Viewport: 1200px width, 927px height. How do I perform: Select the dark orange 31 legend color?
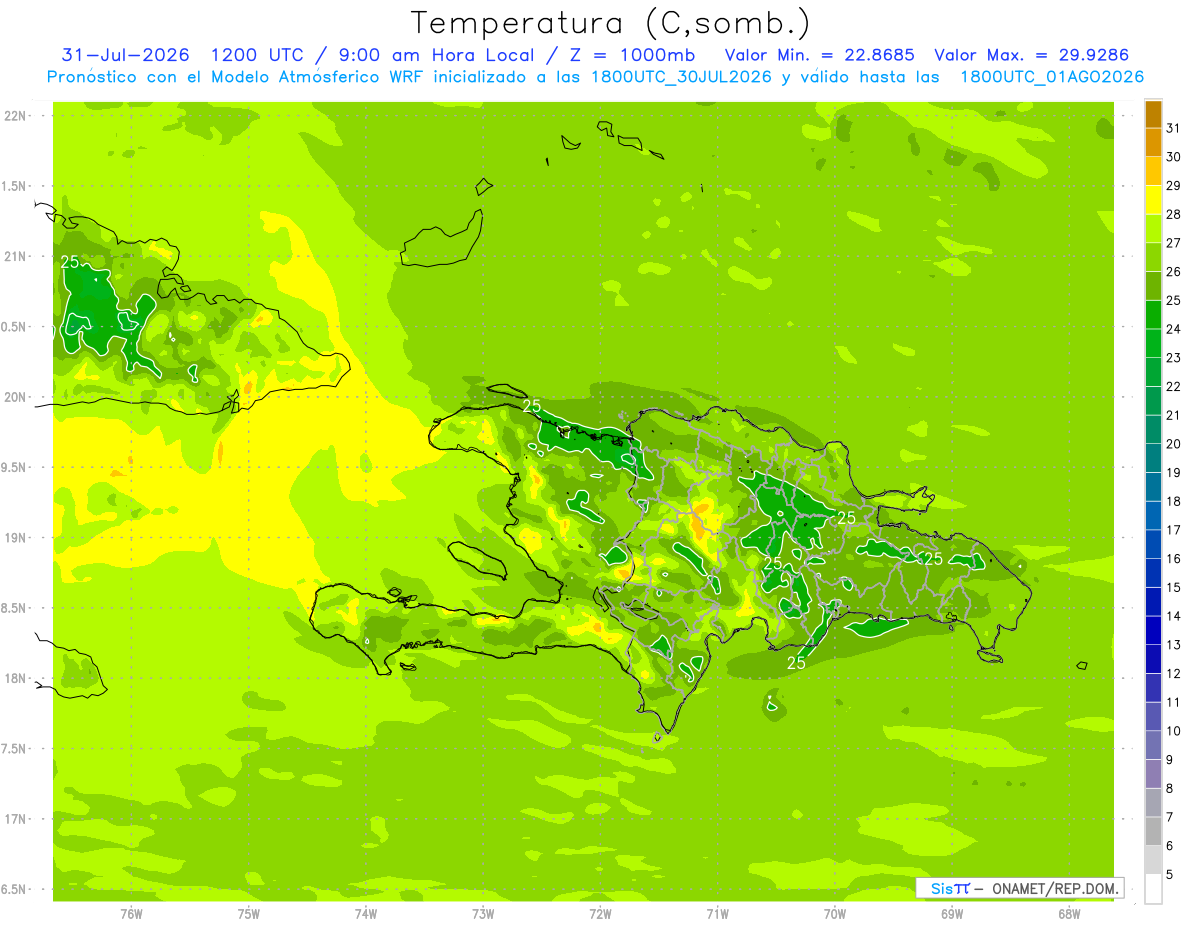click(1153, 114)
